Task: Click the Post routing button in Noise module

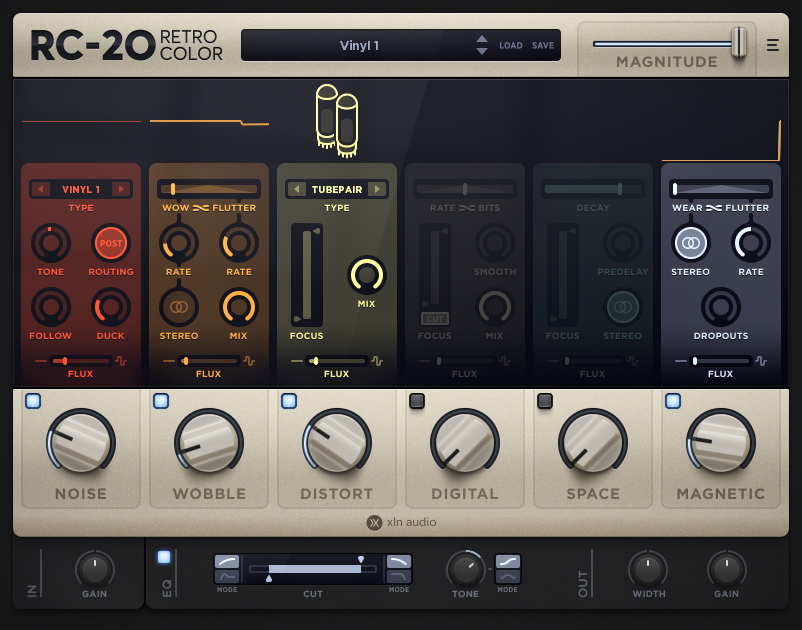Action: (110, 242)
